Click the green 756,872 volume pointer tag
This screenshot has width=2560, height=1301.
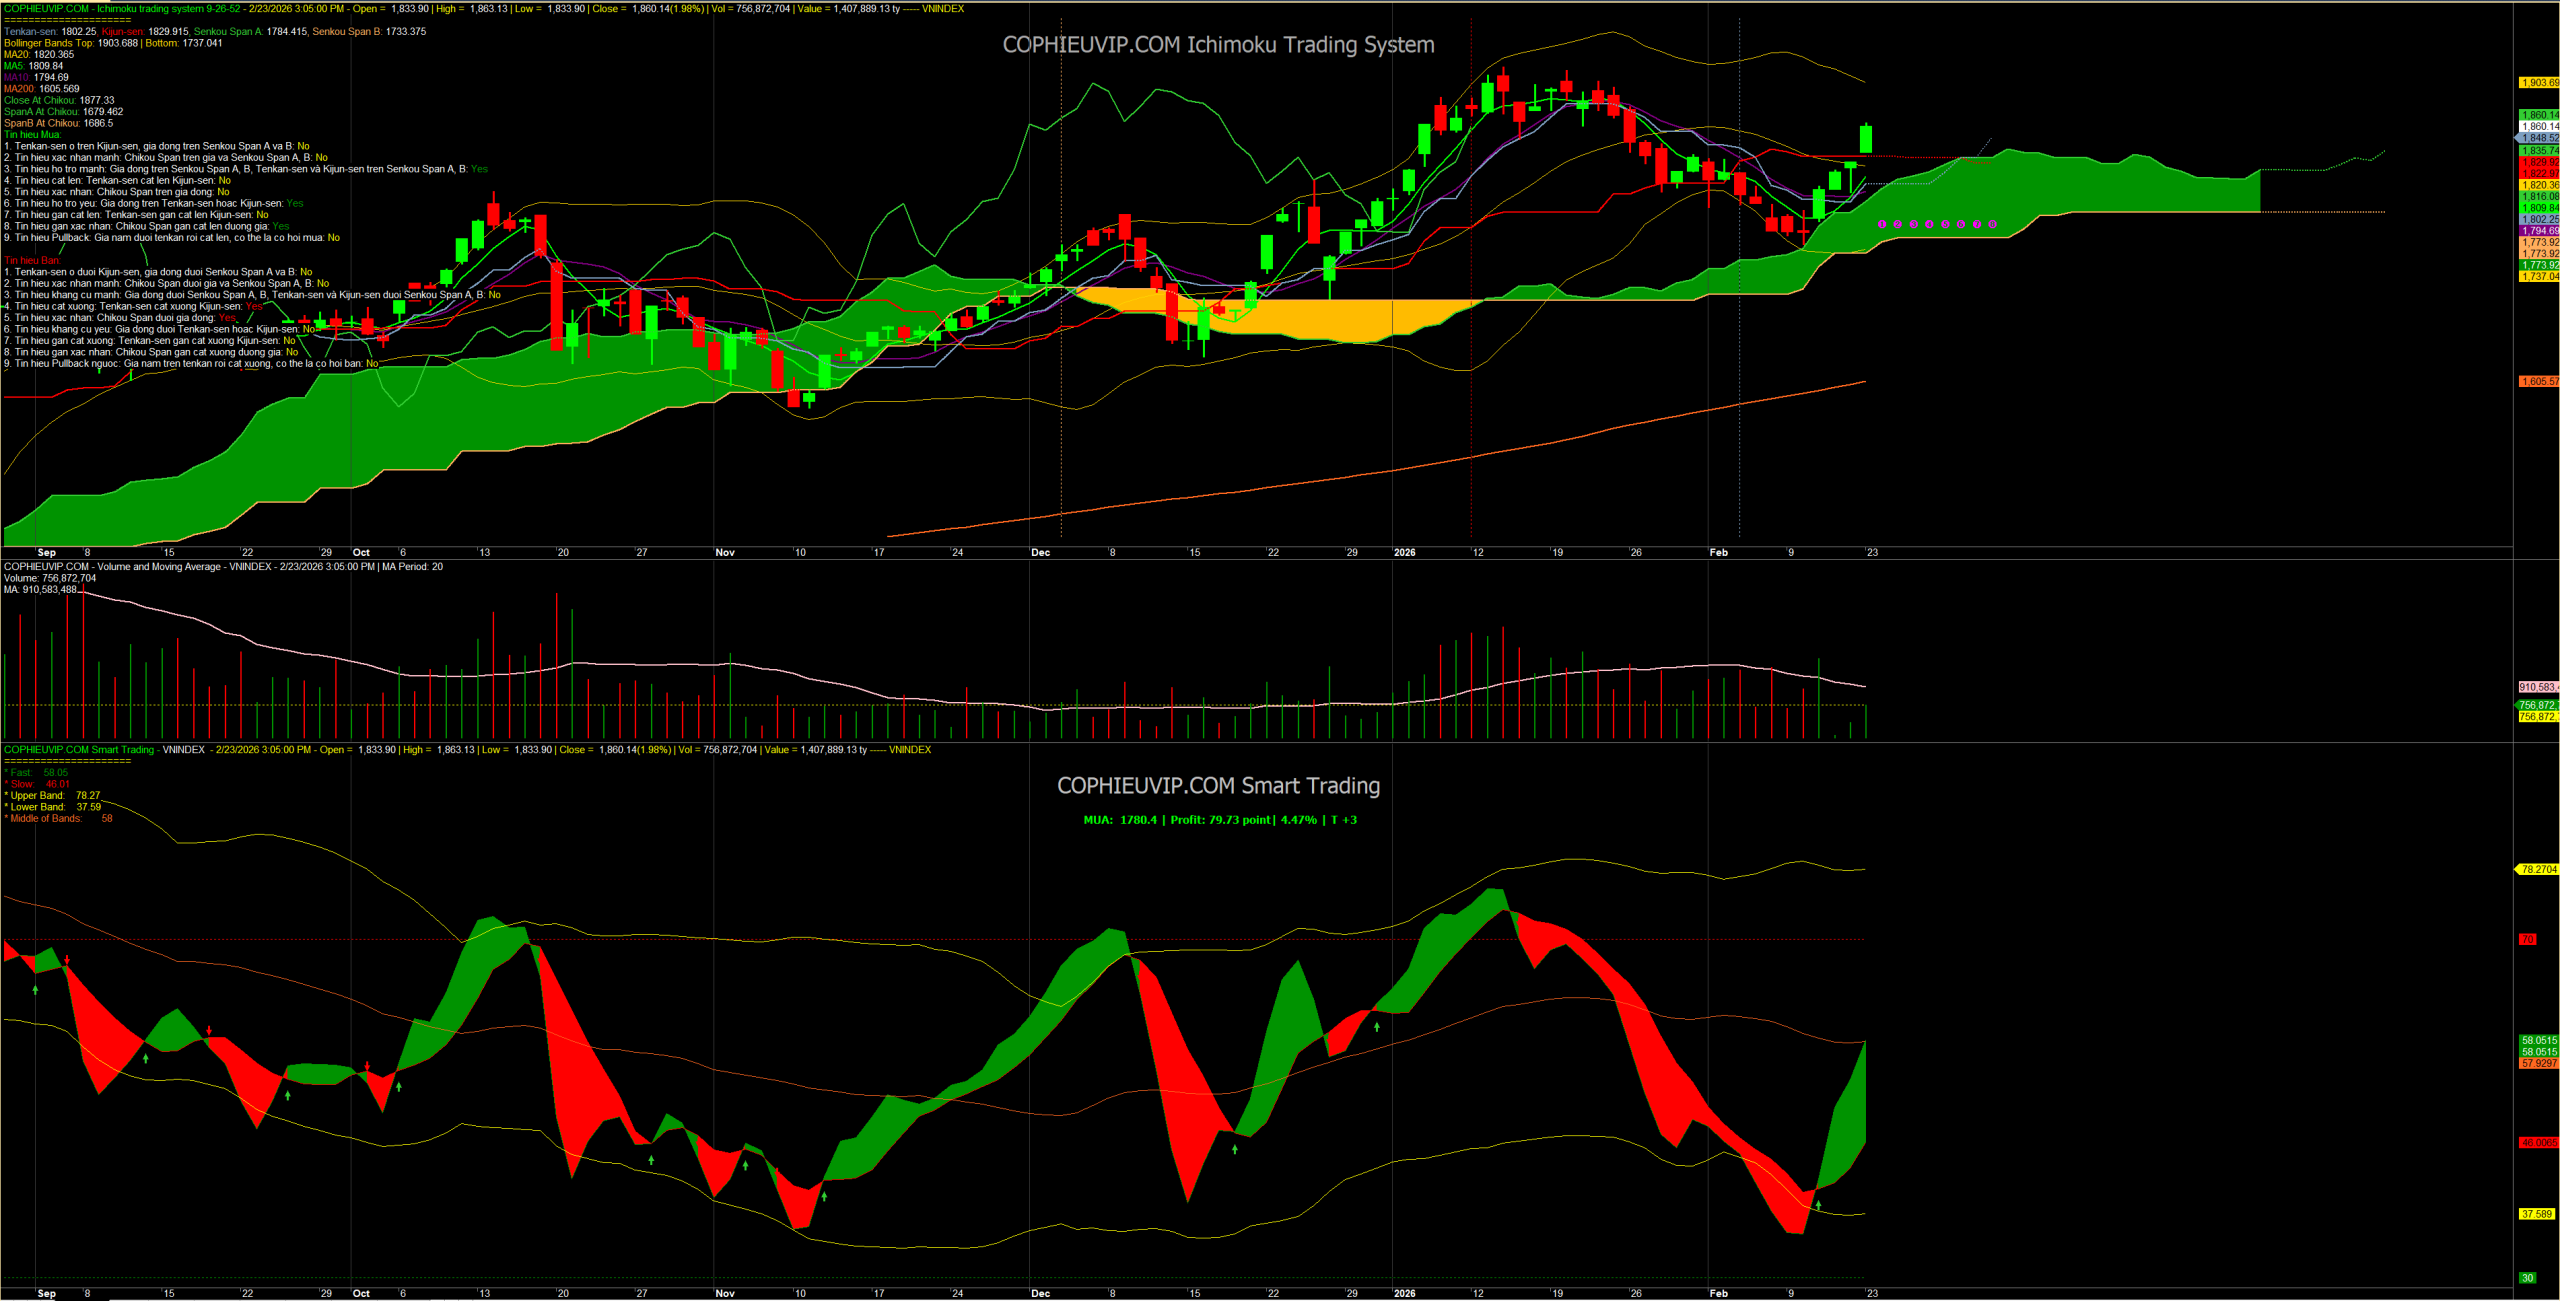[2537, 705]
